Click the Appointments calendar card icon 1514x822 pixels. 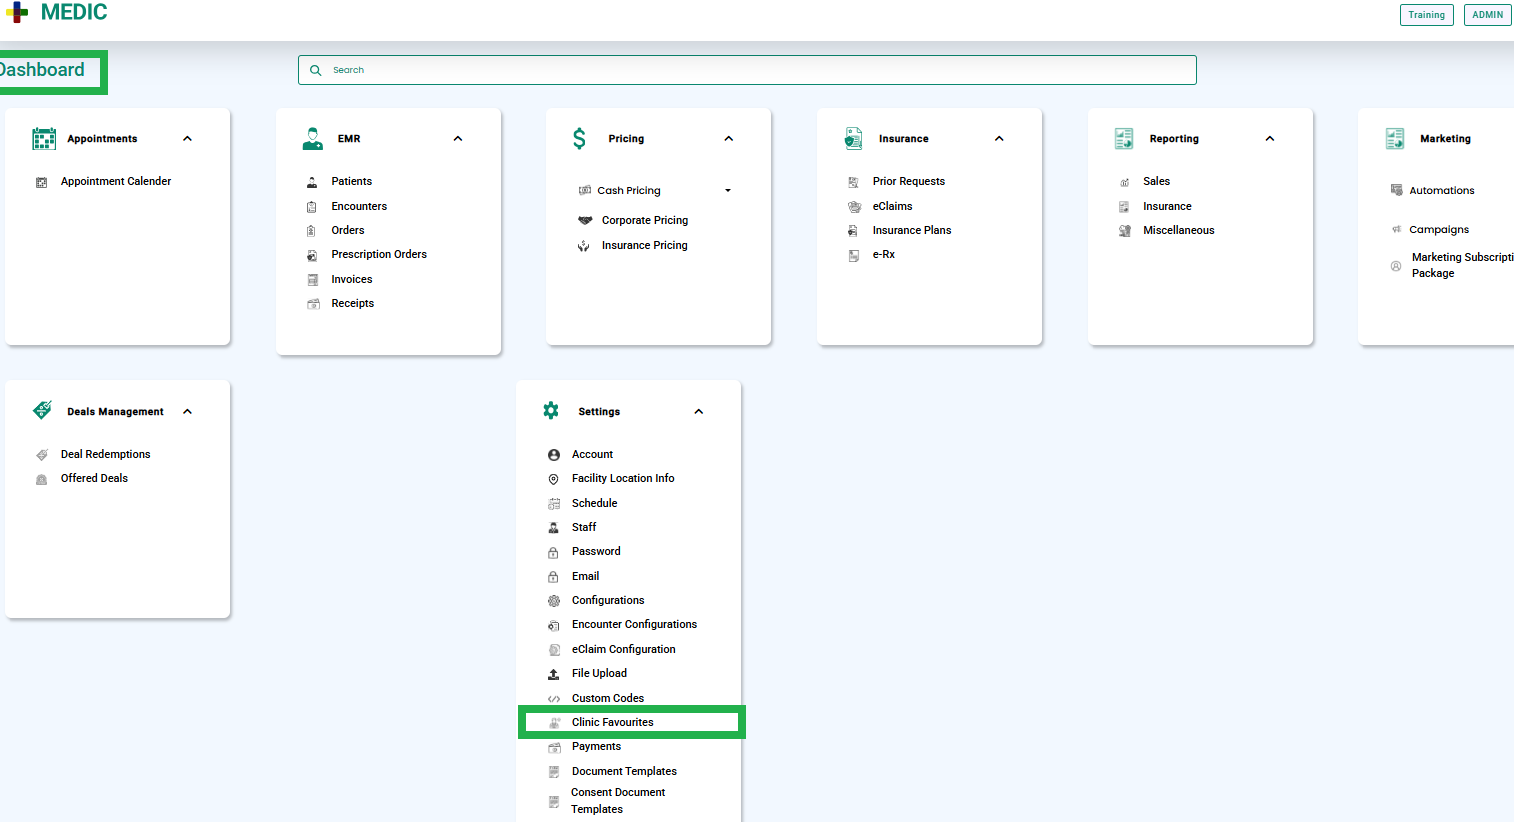click(x=44, y=139)
